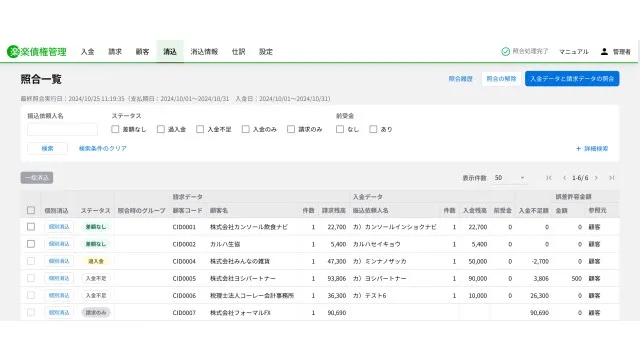Click the 一括消込 button
This screenshot has height=360, width=640.
coord(37,178)
